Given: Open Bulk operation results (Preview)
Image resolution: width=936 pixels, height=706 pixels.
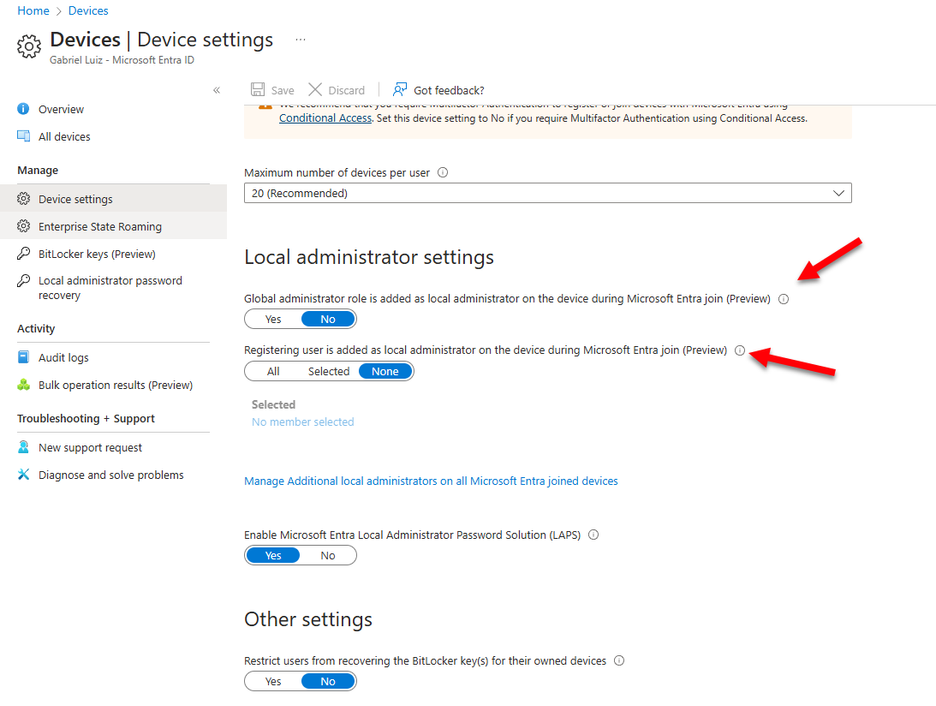Looking at the screenshot, I should click(x=115, y=386).
